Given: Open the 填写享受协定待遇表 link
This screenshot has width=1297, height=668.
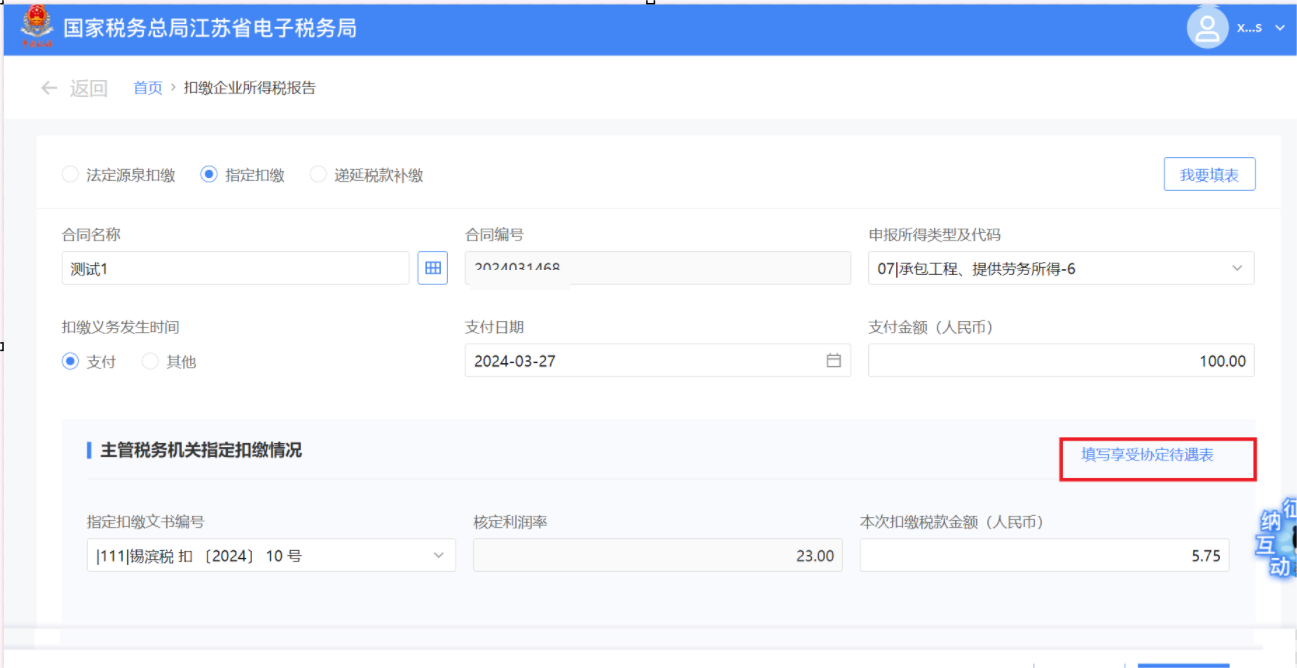Looking at the screenshot, I should point(1147,455).
